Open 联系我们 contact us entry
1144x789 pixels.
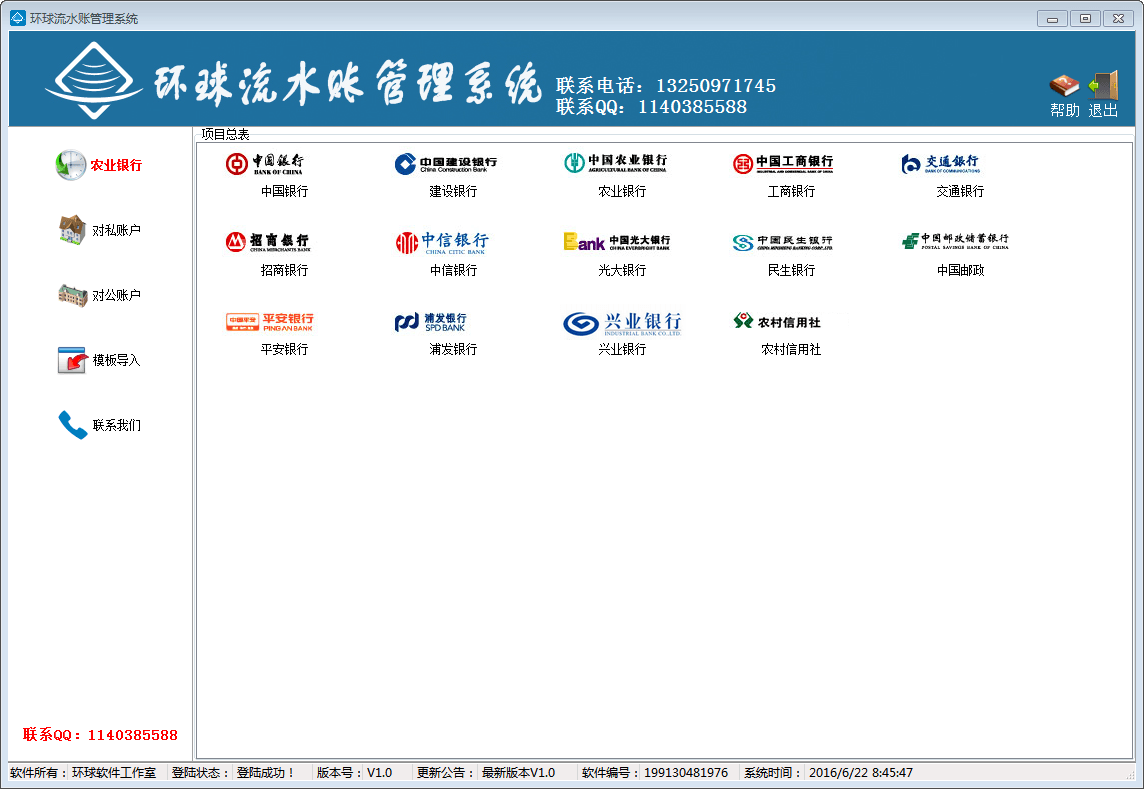coord(100,425)
